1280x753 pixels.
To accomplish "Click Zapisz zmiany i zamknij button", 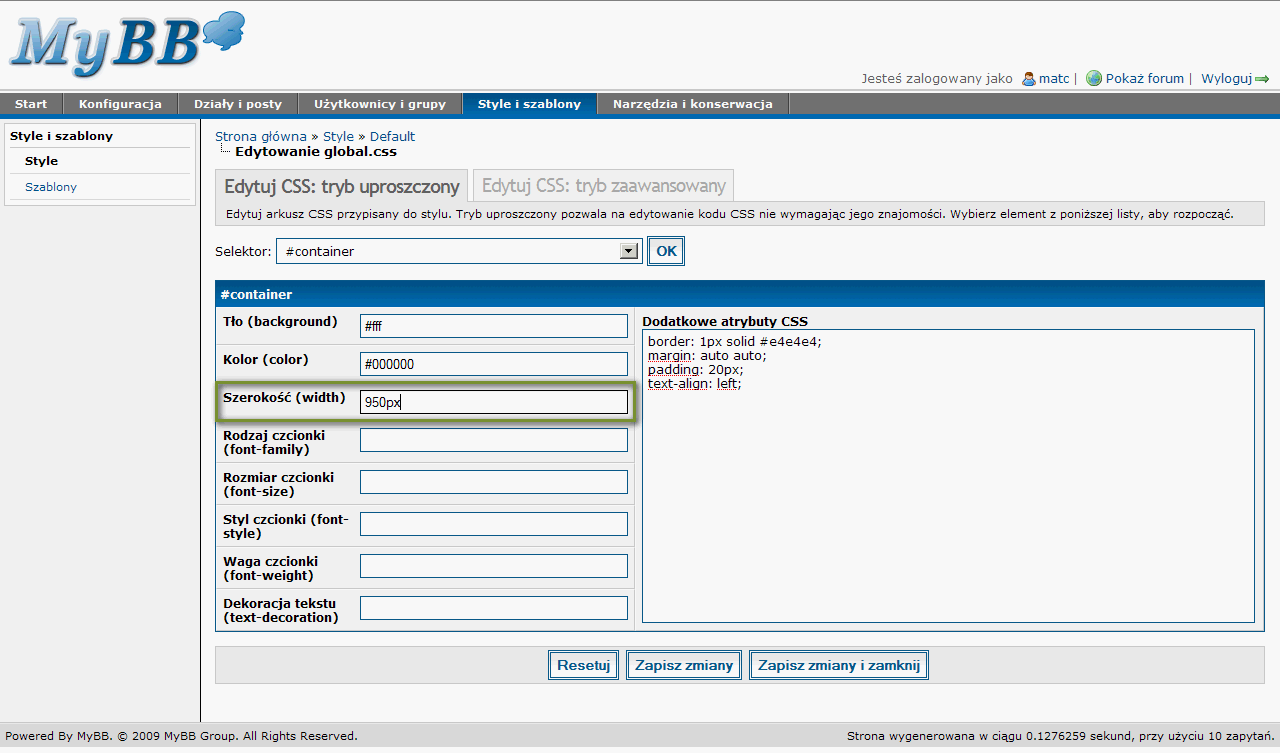I will (x=839, y=665).
